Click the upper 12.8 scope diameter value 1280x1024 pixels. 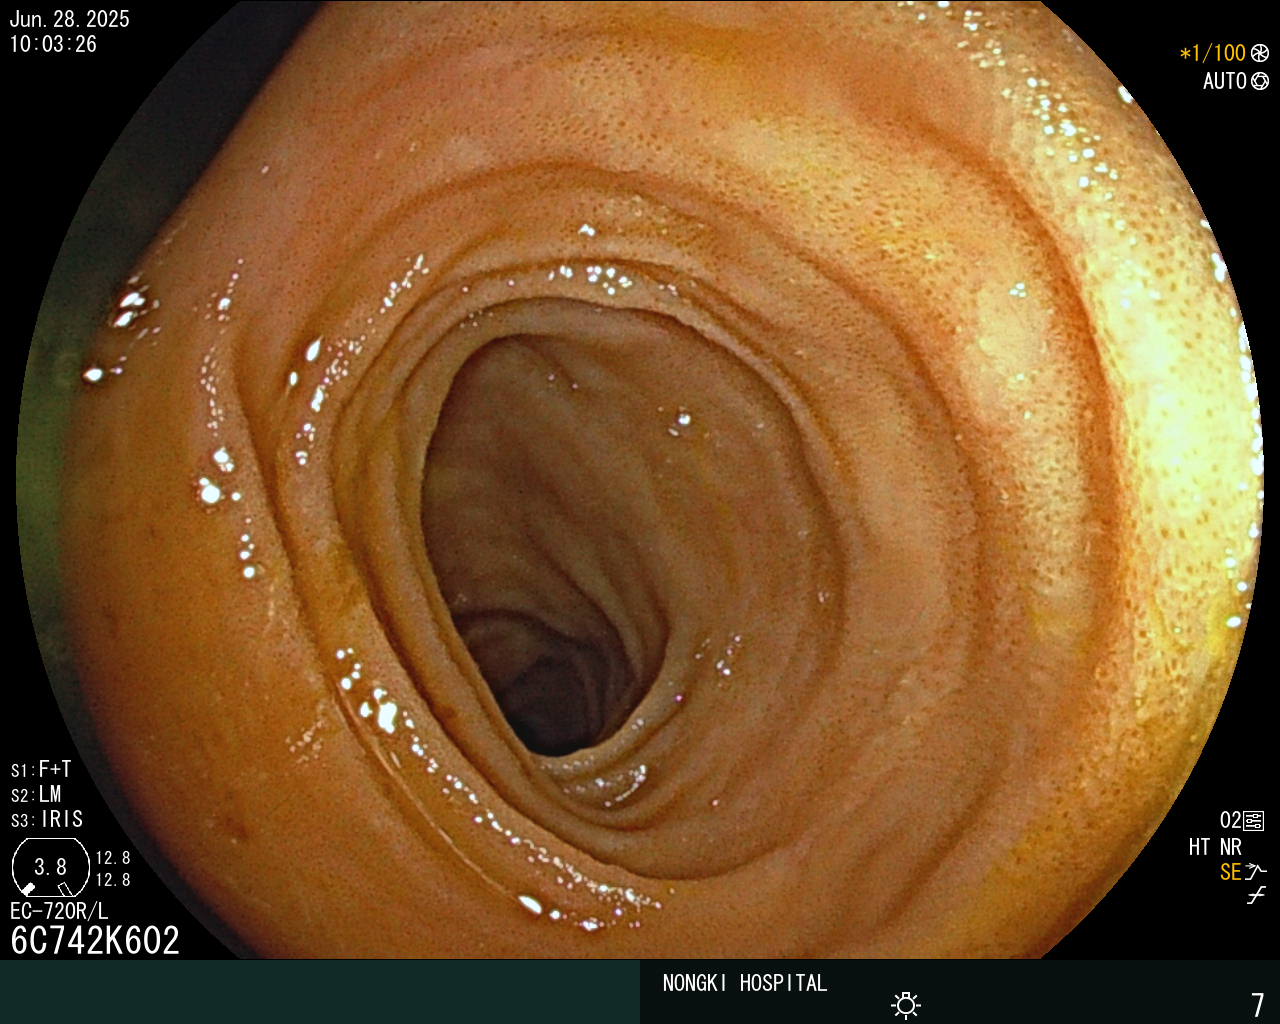tap(113, 858)
